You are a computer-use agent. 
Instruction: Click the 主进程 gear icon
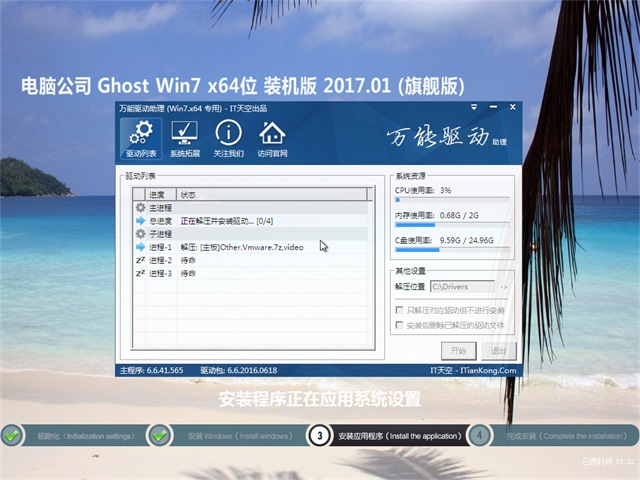coord(140,208)
